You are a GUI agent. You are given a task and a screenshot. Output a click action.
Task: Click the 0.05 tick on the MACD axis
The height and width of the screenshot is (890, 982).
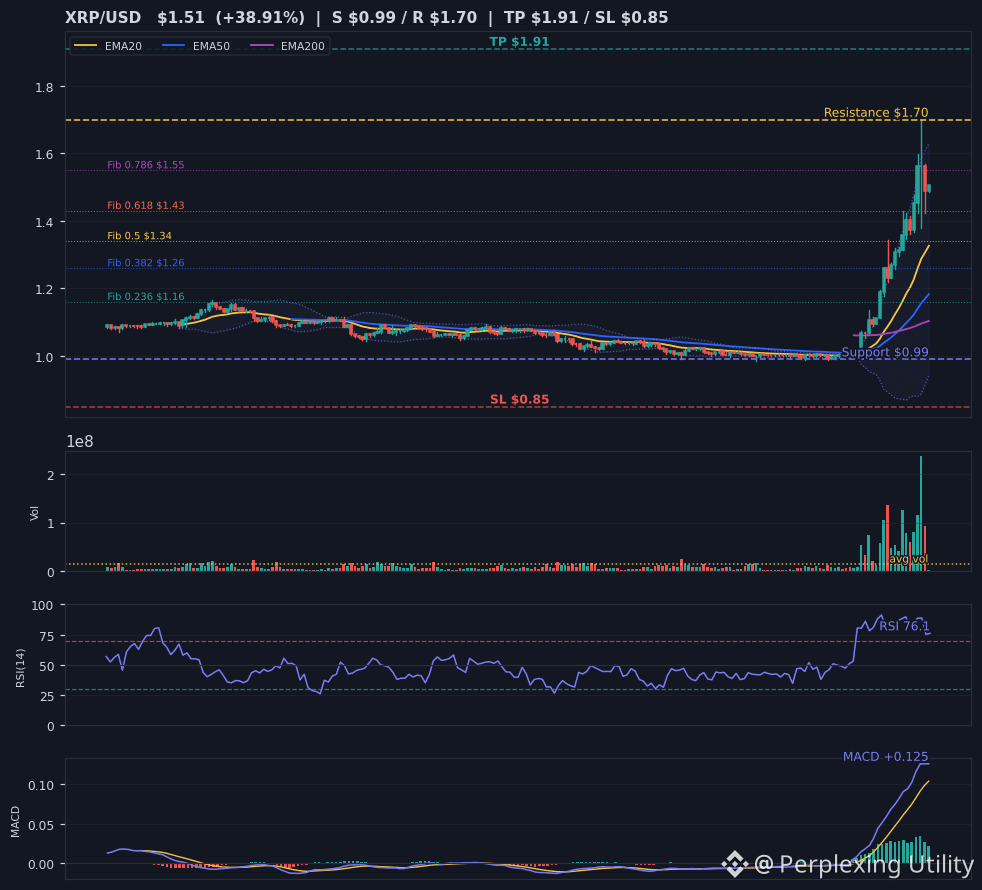(42, 825)
